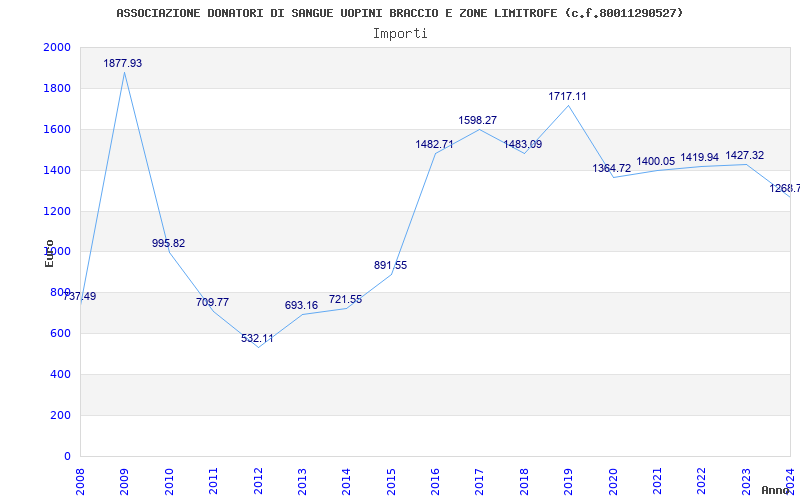800x500 pixels.
Task: Click the 2013 x-axis label
Action: pos(302,481)
